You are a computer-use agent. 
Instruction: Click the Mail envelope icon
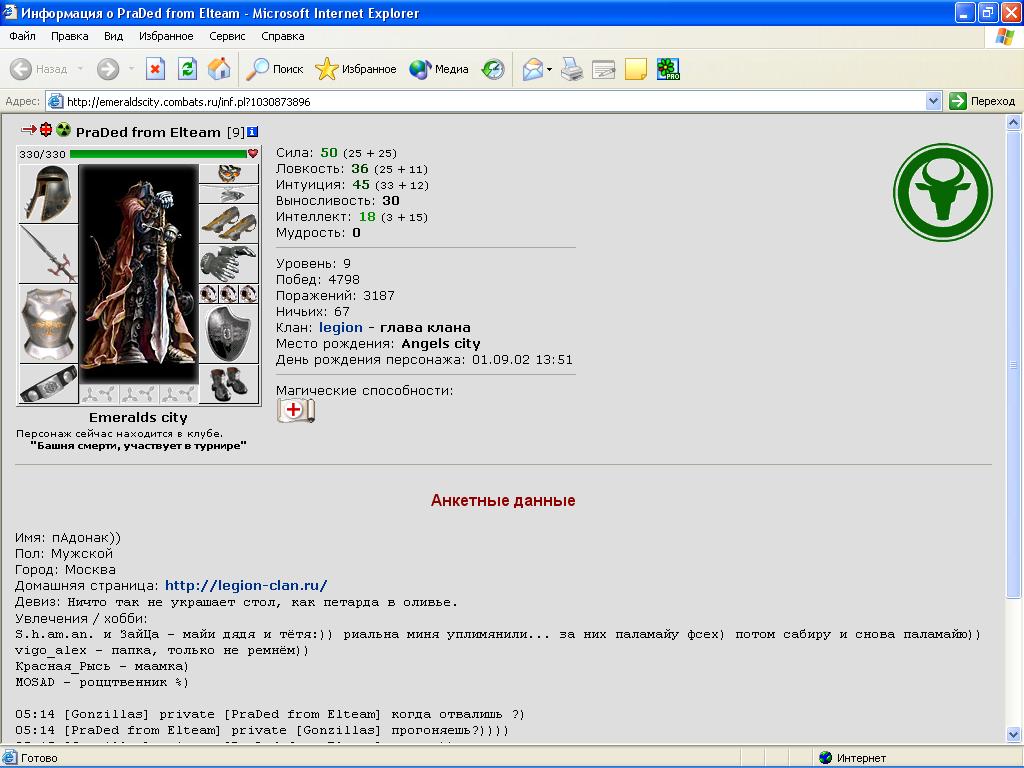[532, 69]
